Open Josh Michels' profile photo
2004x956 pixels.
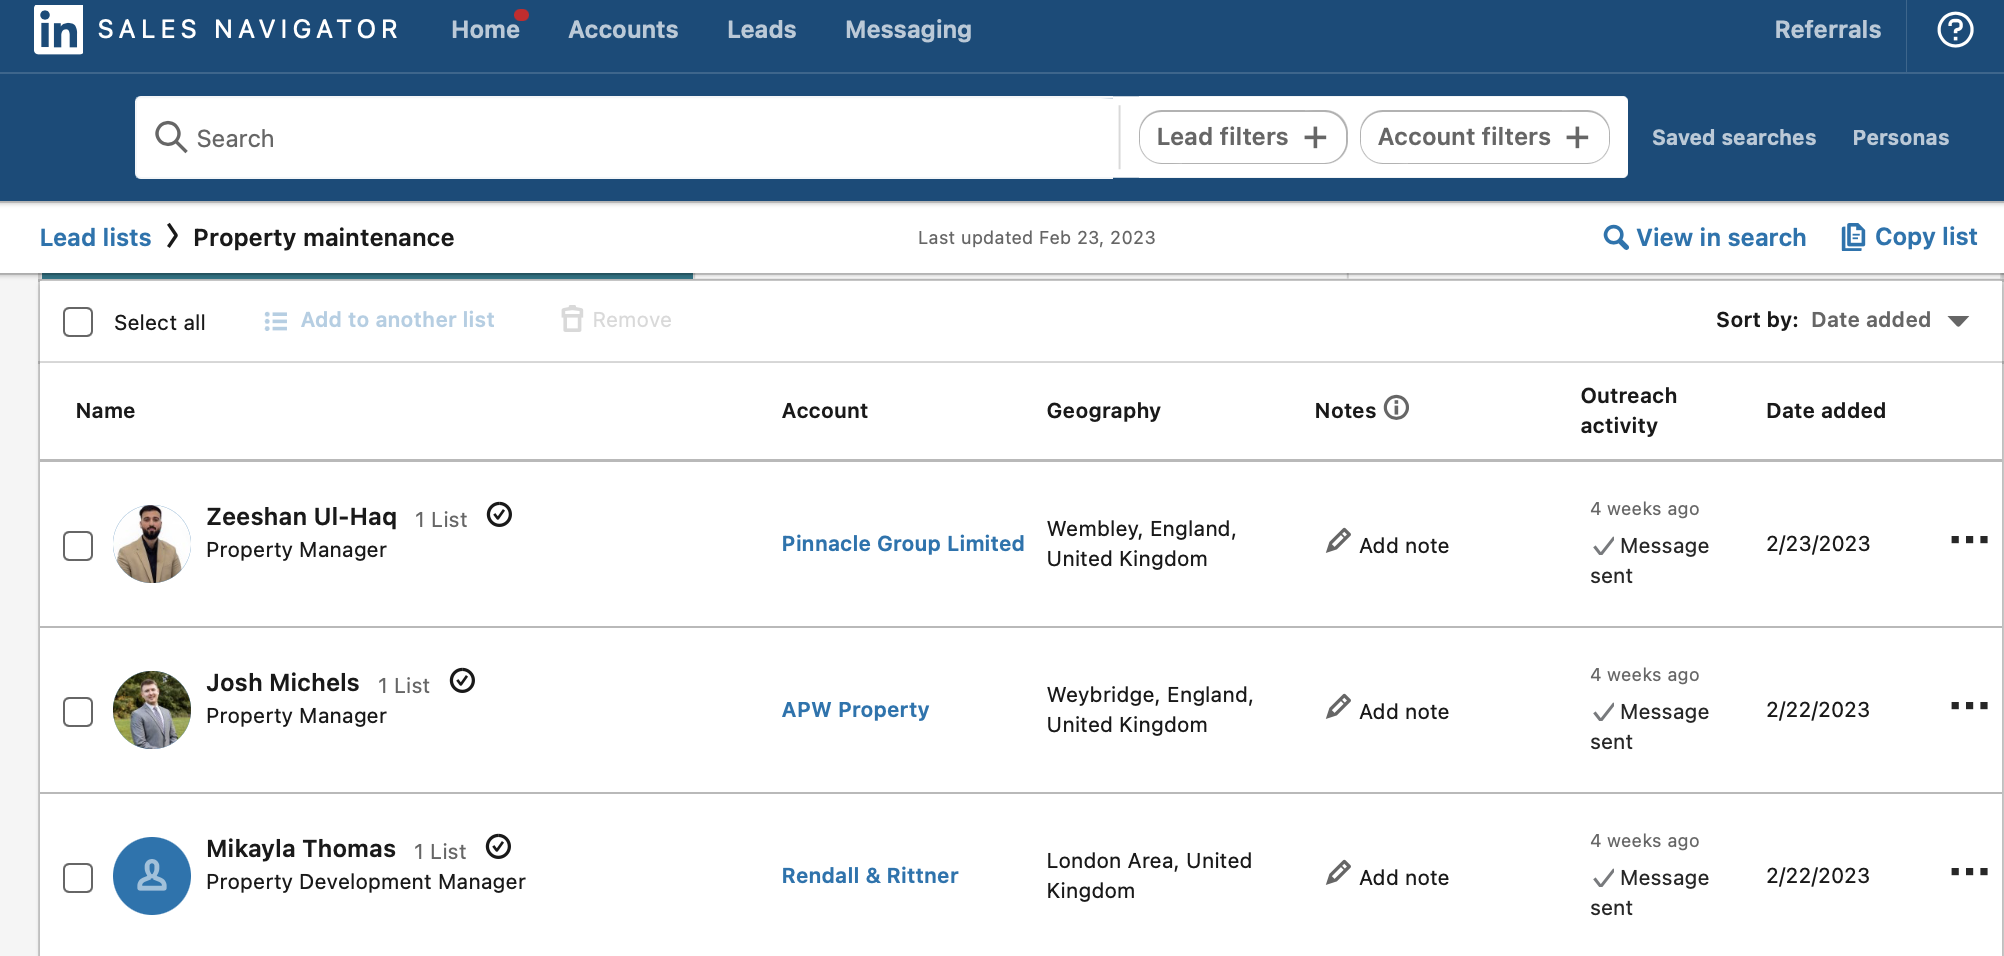pos(152,710)
